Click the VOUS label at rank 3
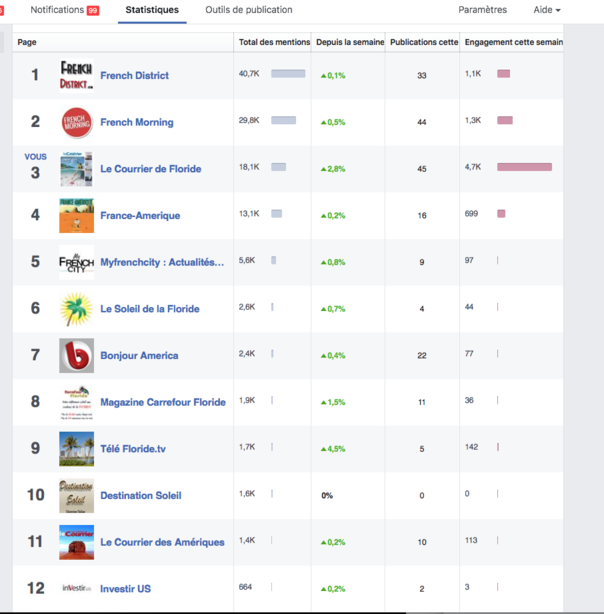The image size is (604, 614). [35, 157]
